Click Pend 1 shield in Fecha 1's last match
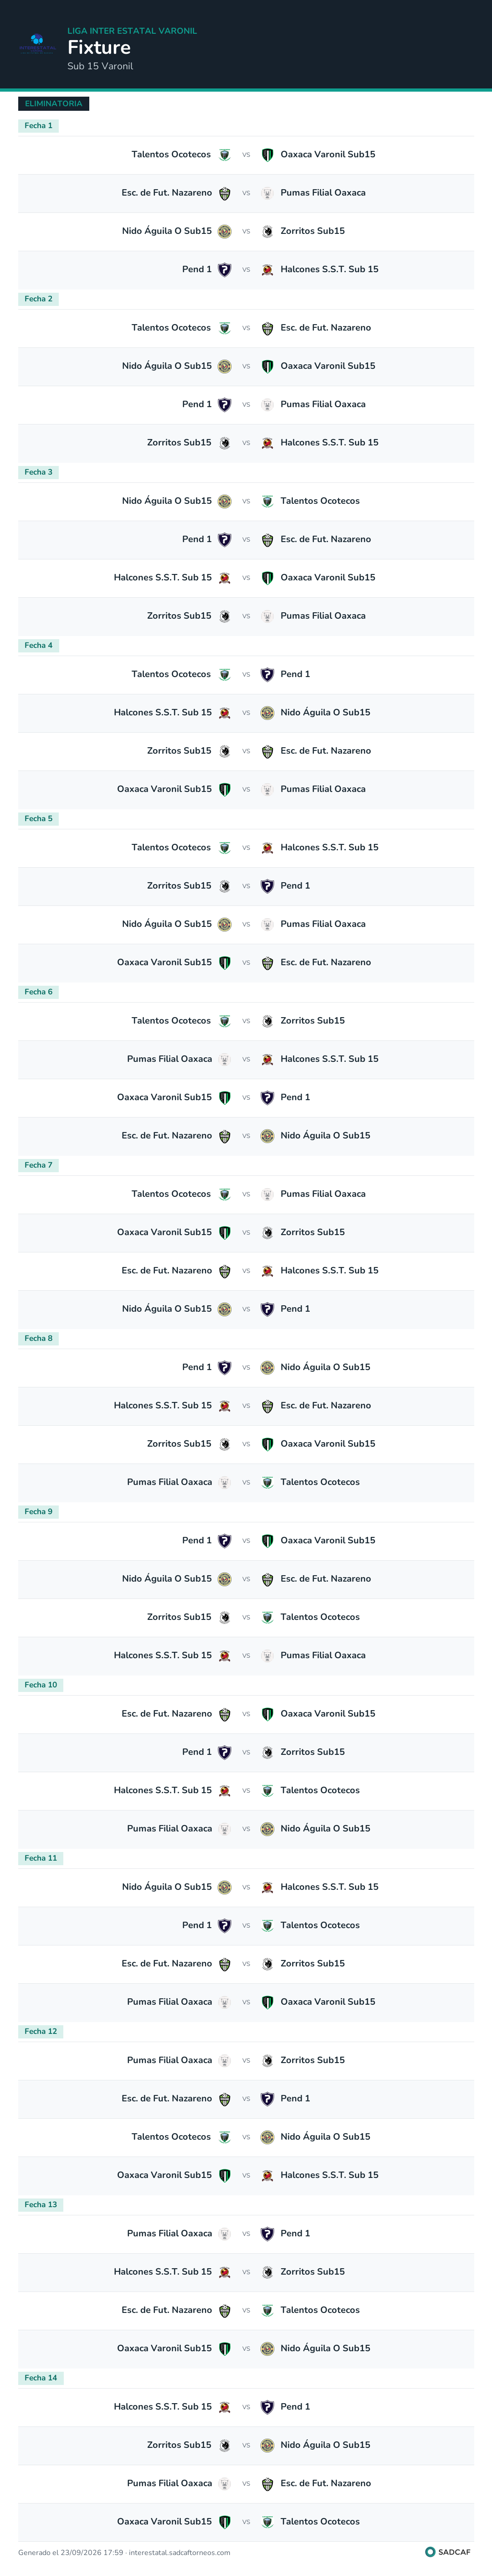This screenshot has width=492, height=2576. point(224,270)
